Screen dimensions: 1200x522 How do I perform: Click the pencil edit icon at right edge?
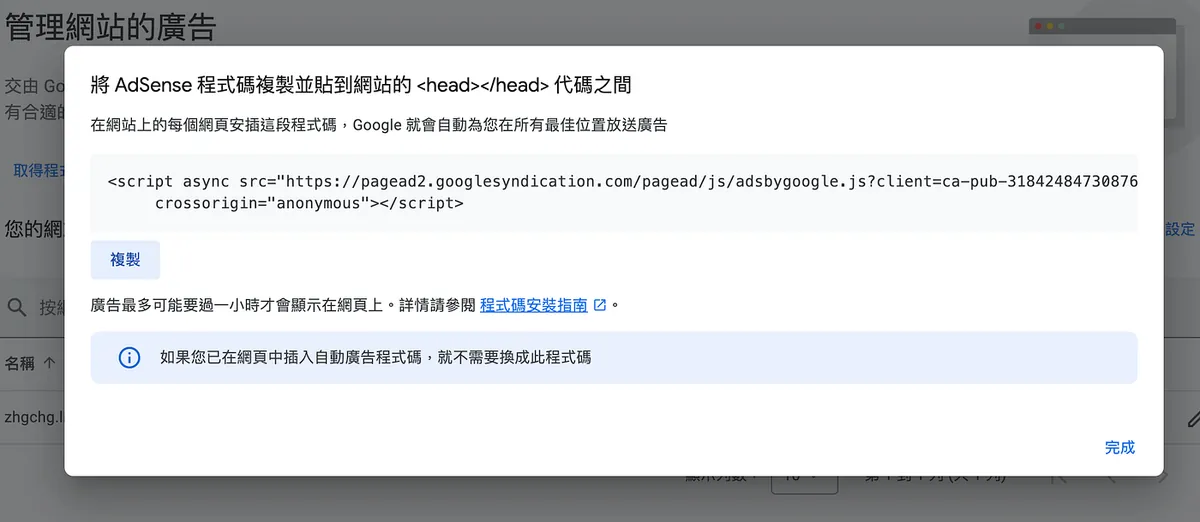tap(1192, 419)
